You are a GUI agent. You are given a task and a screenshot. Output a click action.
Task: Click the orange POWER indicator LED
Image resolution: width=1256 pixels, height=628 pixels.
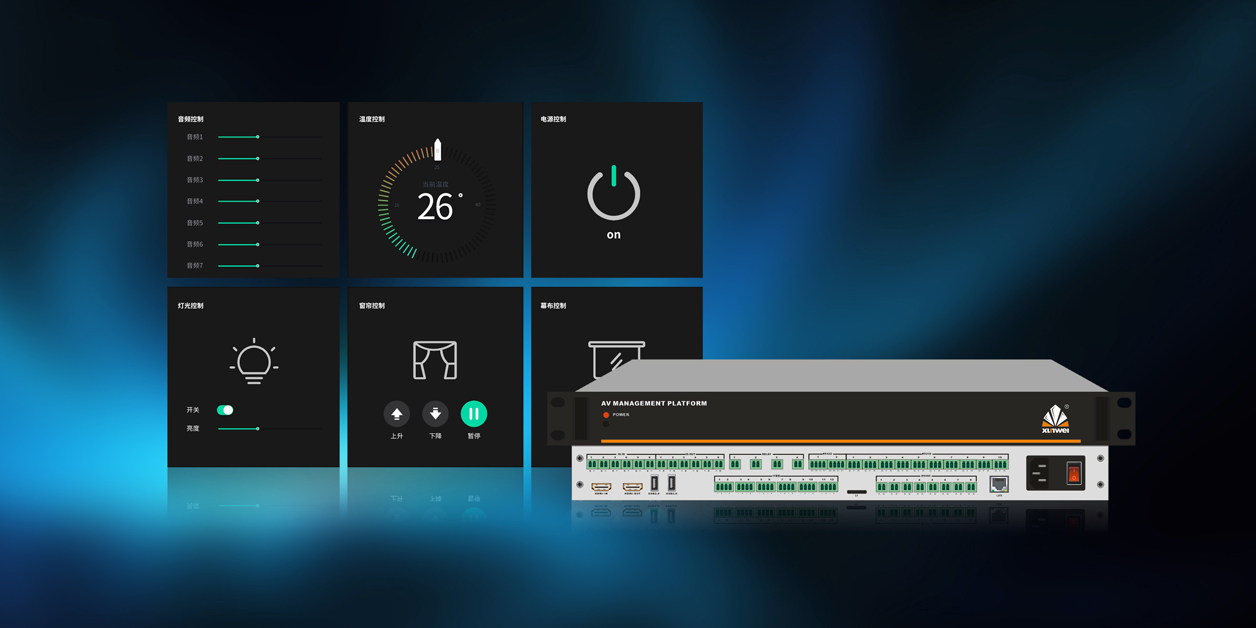(x=605, y=414)
